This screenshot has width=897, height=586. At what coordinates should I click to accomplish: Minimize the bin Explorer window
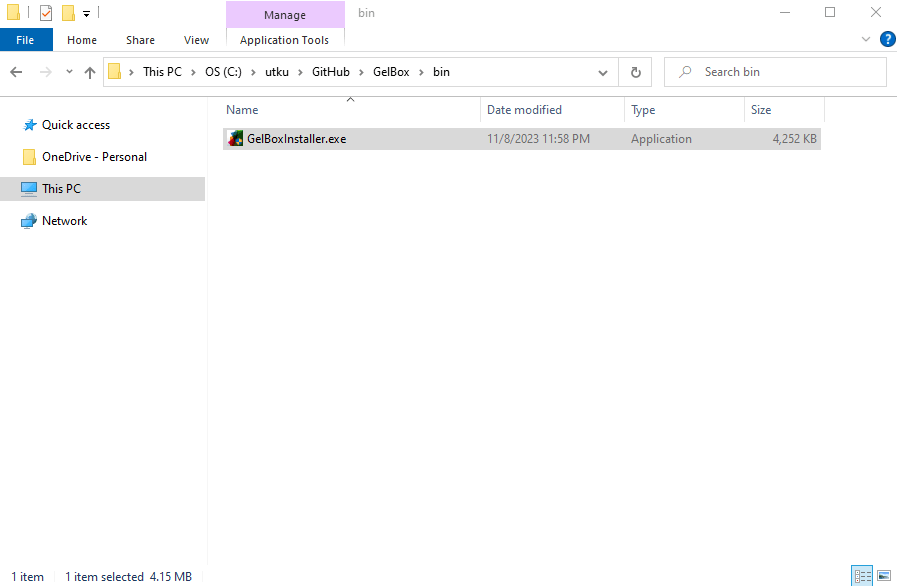click(785, 13)
